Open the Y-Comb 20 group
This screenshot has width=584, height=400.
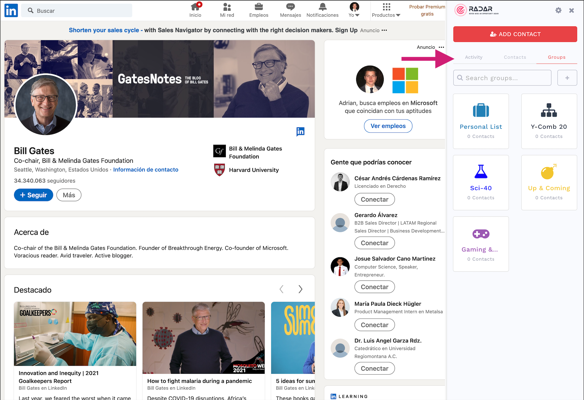(x=549, y=121)
